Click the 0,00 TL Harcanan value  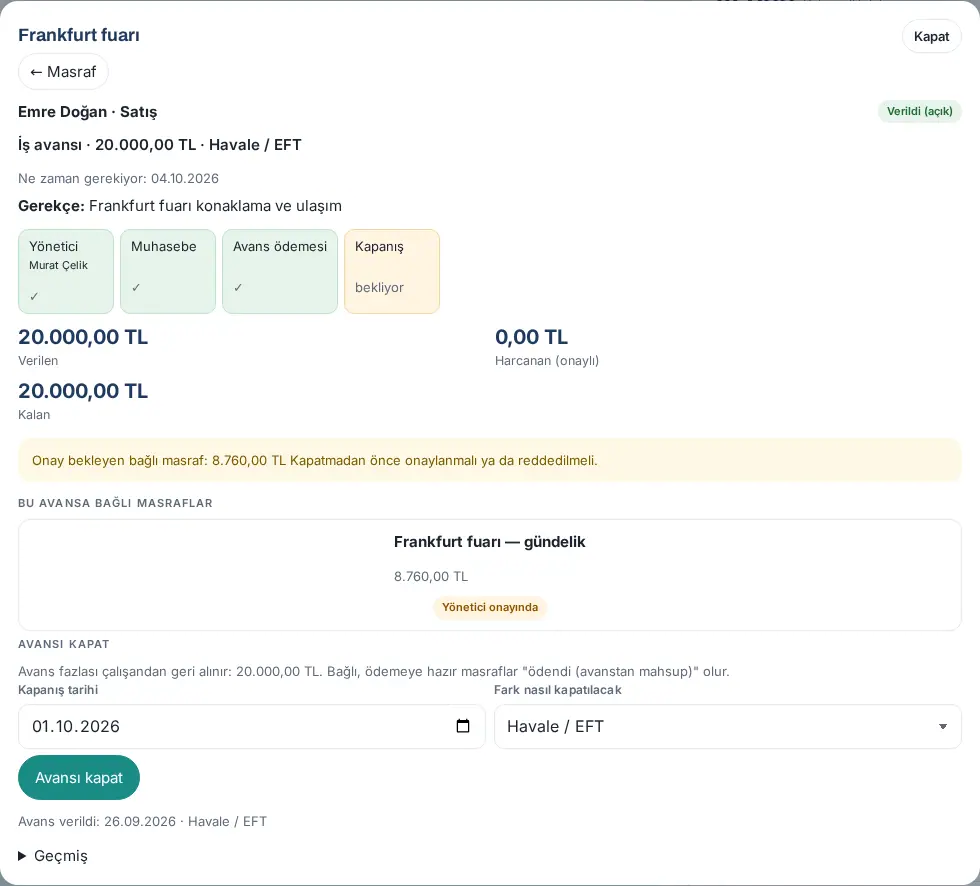click(x=531, y=337)
